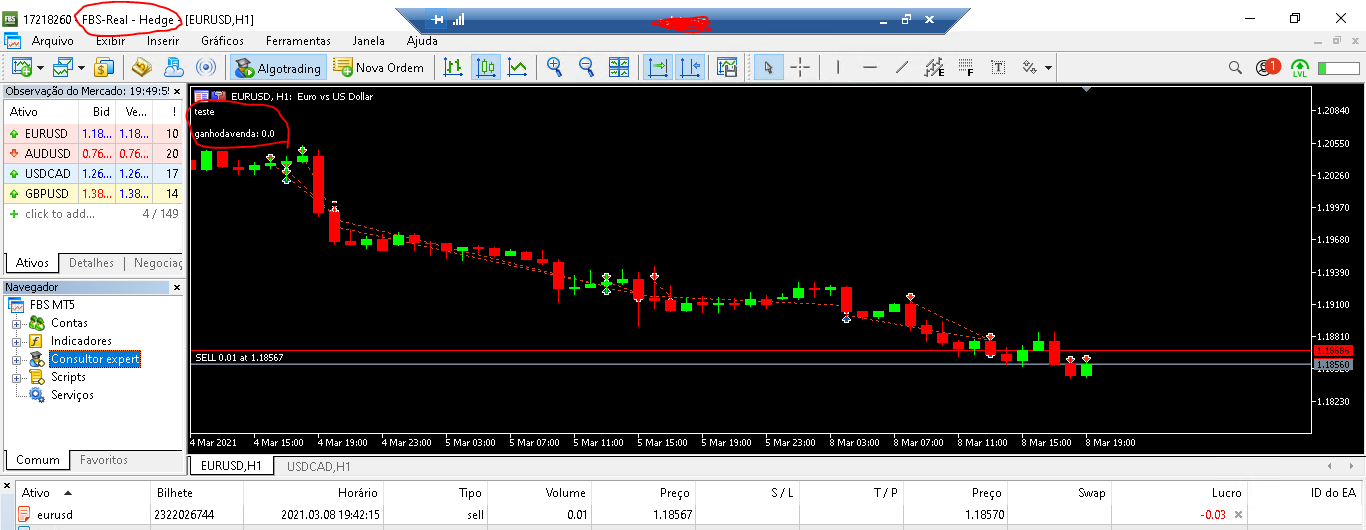
Task: Click the search magnifier icon
Action: (x=1236, y=67)
